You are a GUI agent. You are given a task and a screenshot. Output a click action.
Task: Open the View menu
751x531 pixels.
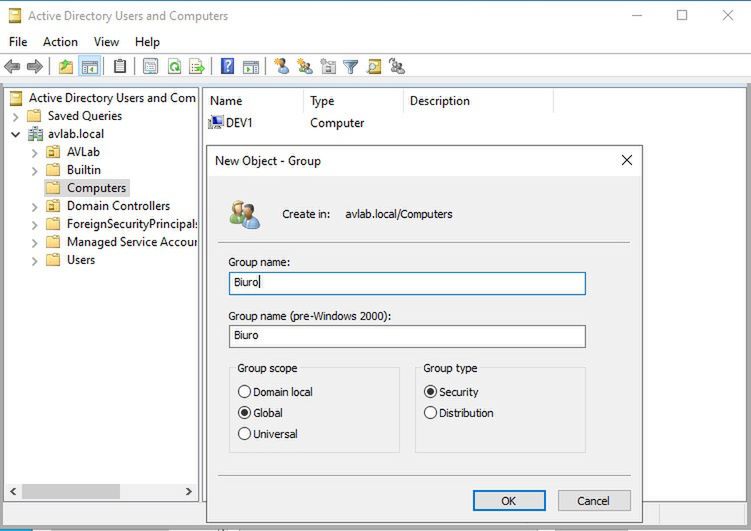coord(106,42)
